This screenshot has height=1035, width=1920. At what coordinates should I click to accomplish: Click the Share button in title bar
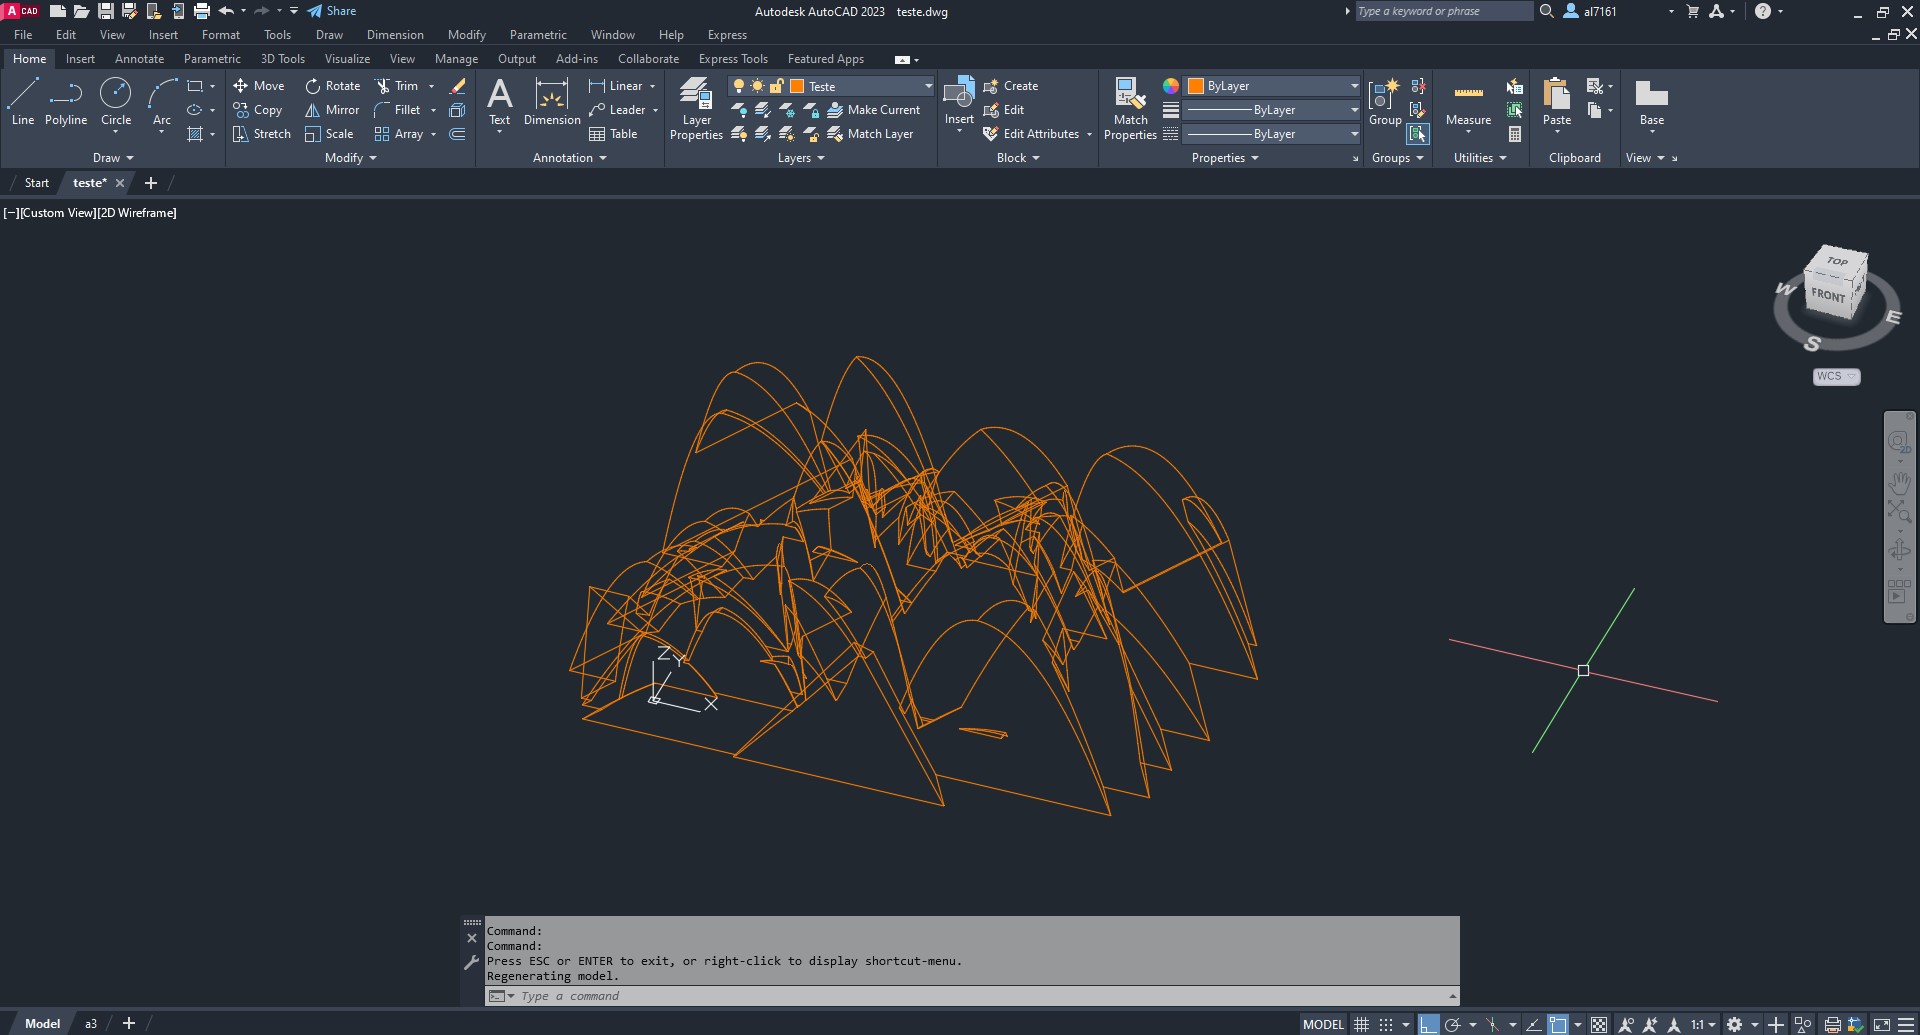click(332, 11)
